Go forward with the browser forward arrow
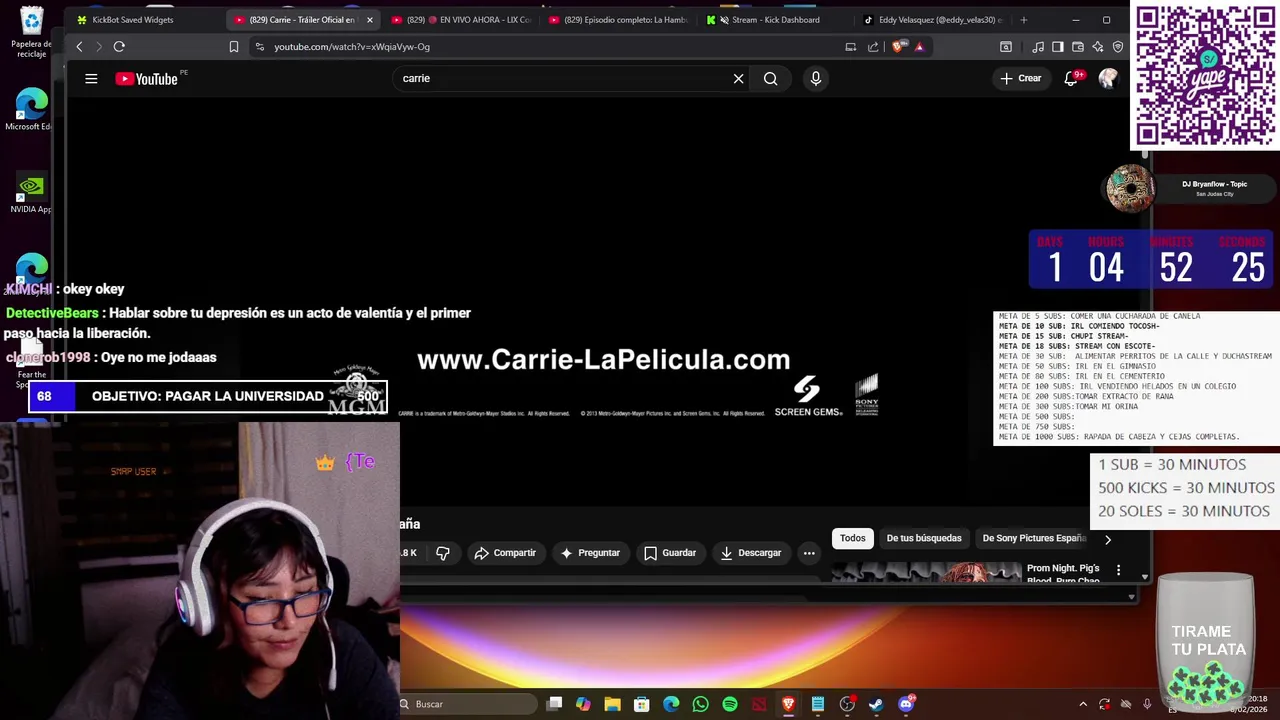The height and width of the screenshot is (720, 1280). (99, 47)
